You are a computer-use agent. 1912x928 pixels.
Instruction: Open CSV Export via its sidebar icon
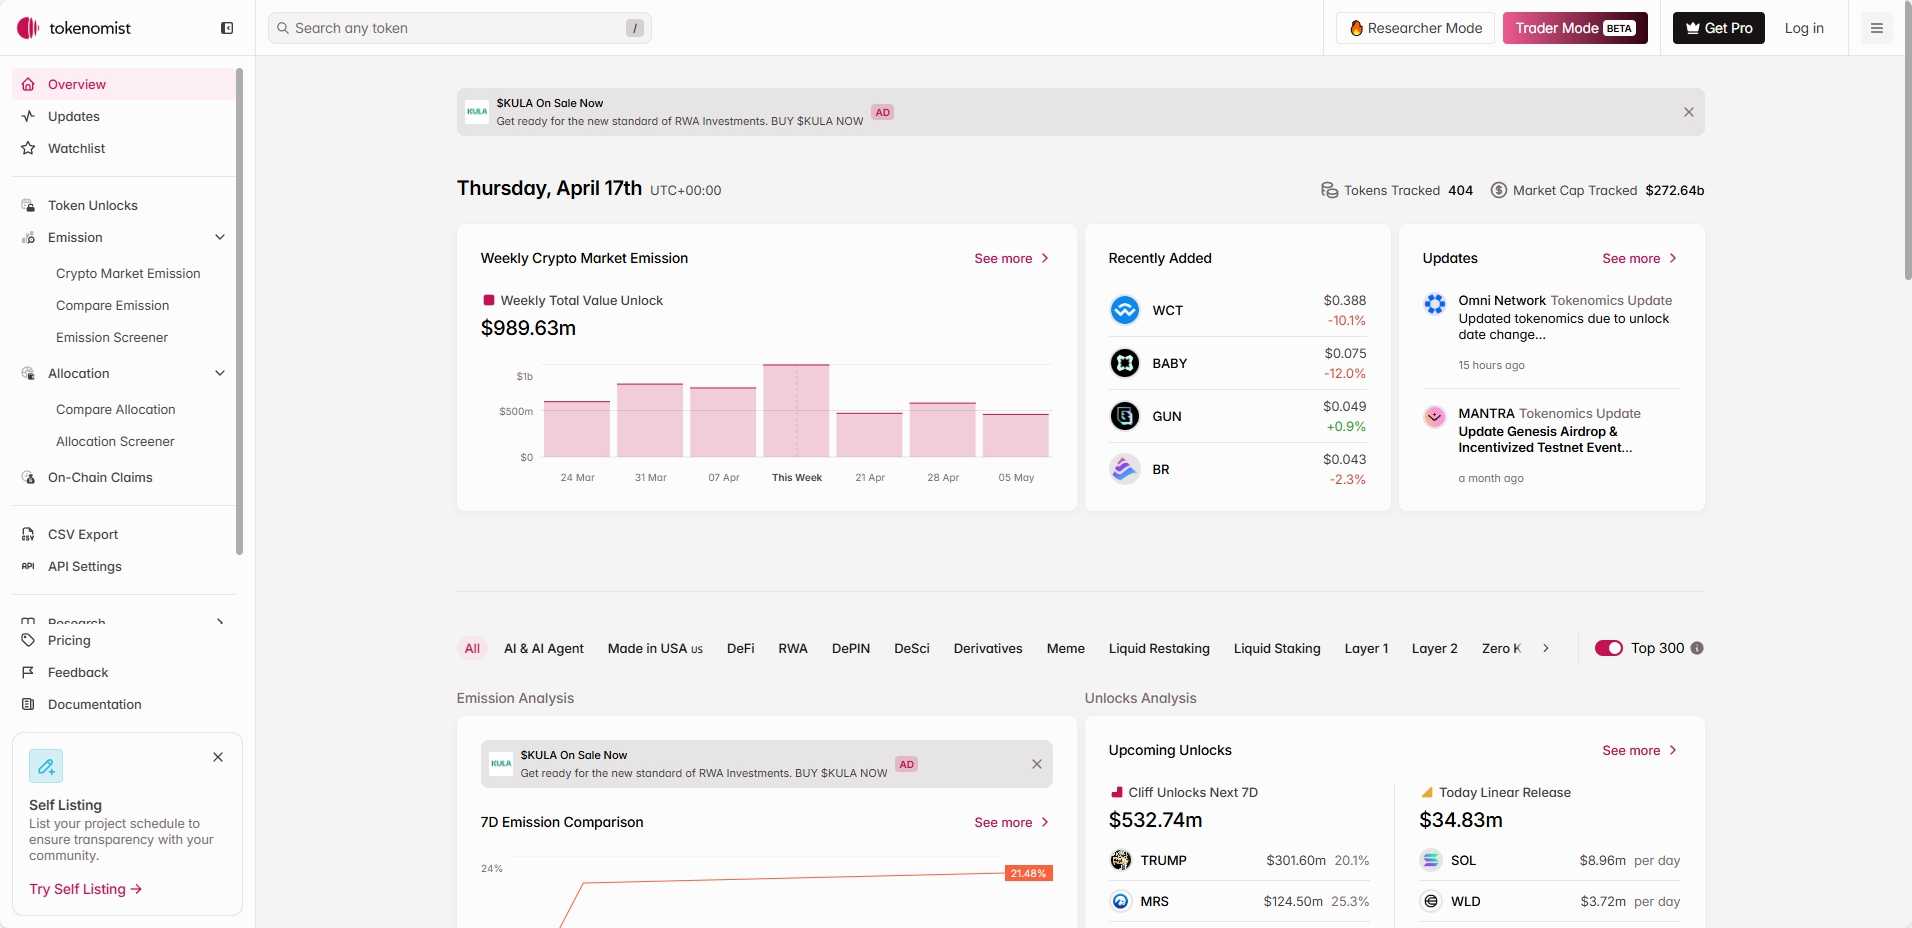click(x=28, y=534)
